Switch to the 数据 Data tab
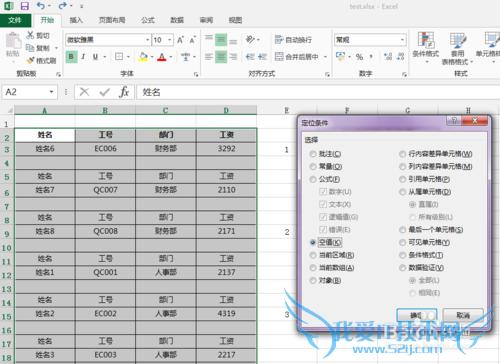This screenshot has width=500, height=364. click(177, 20)
